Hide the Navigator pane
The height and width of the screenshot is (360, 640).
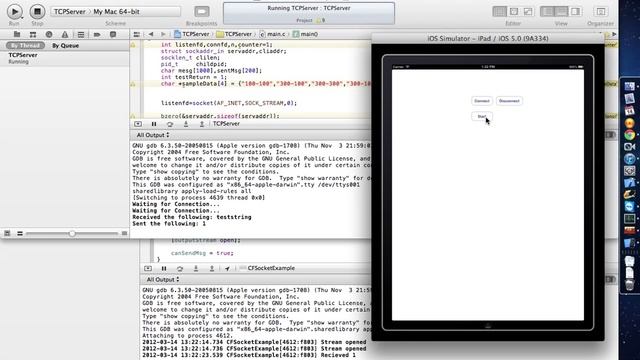point(547,11)
